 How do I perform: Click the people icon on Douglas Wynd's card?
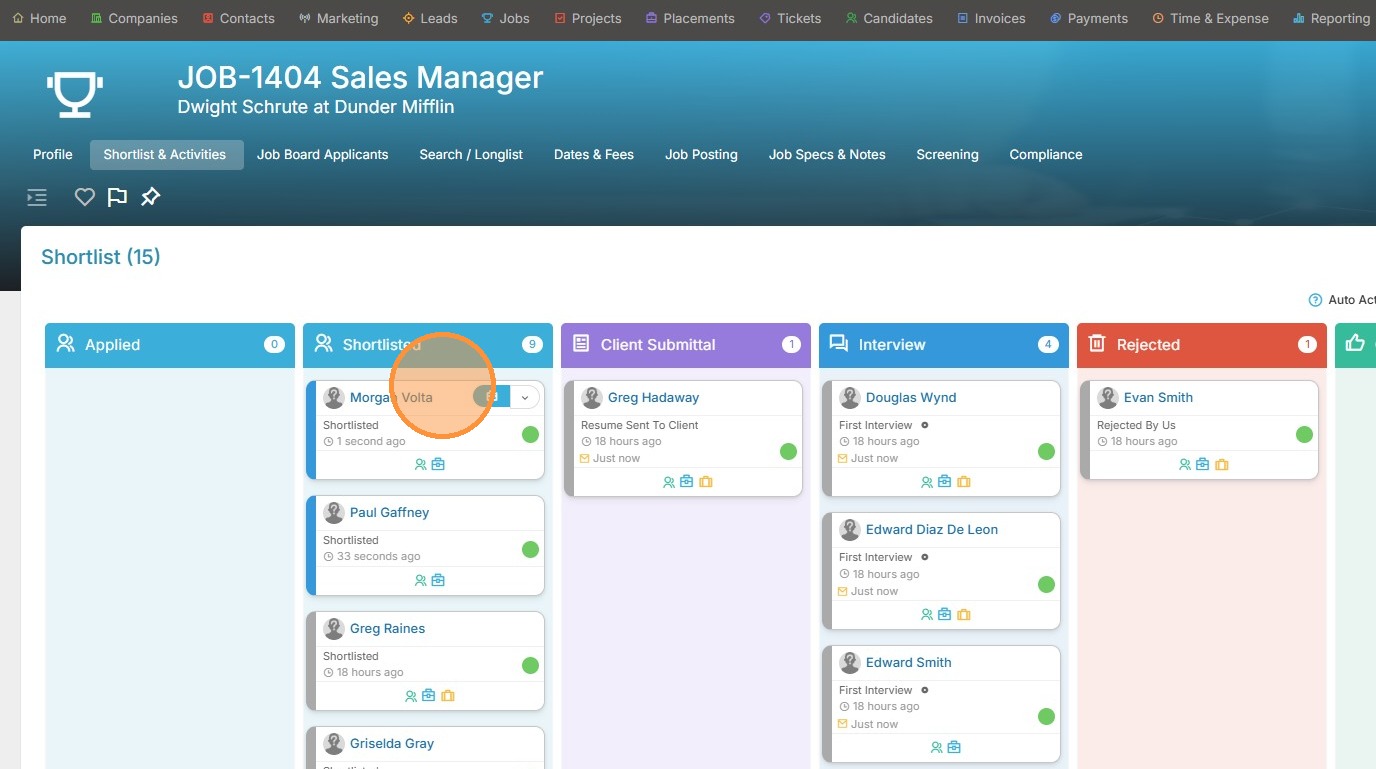[927, 482]
